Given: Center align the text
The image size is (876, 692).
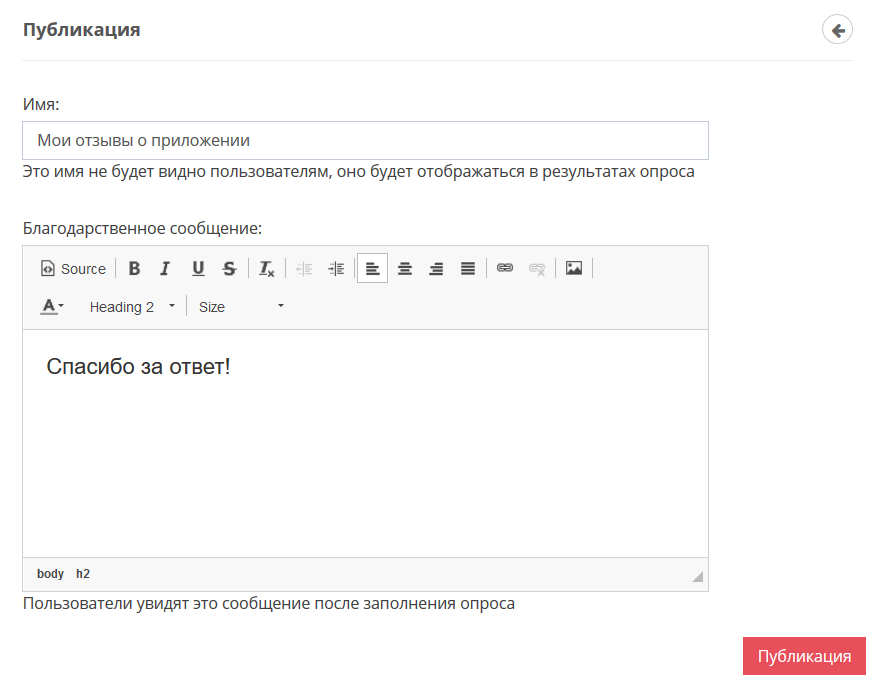Looking at the screenshot, I should pyautogui.click(x=404, y=269).
